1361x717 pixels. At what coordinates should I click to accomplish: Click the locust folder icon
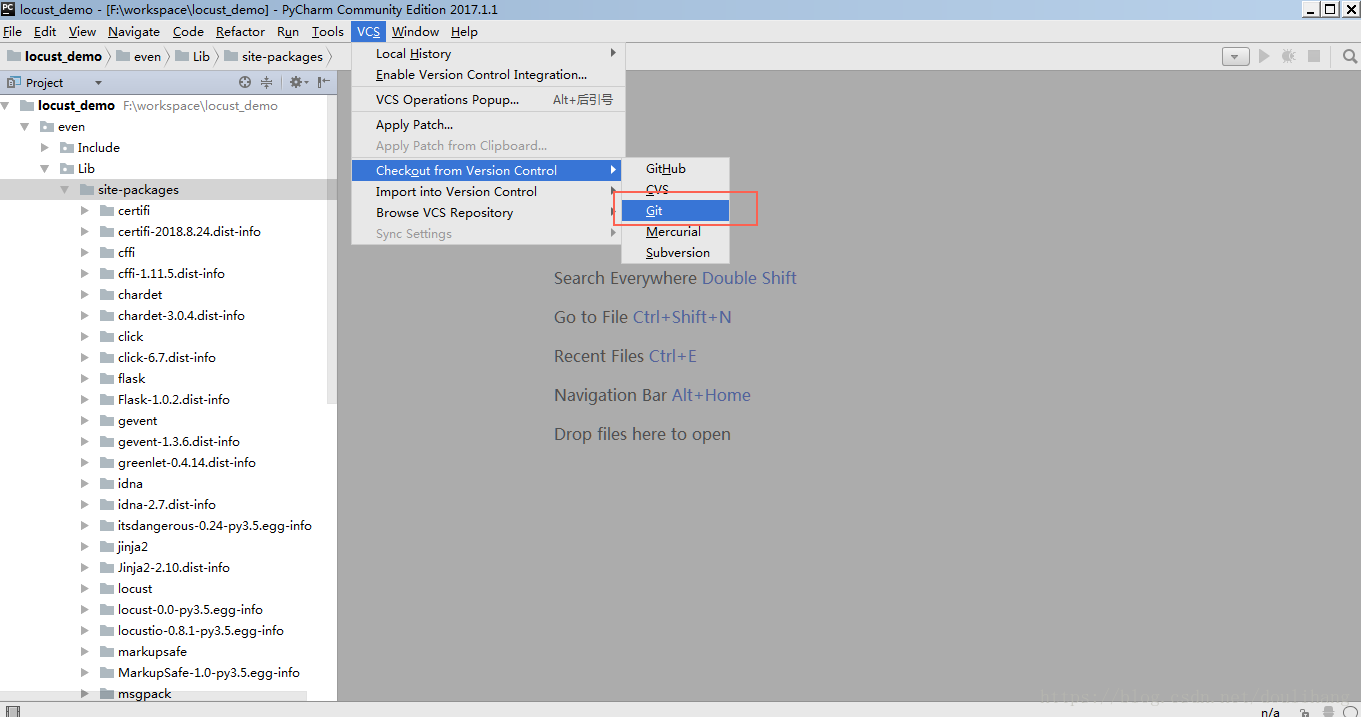click(x=108, y=588)
